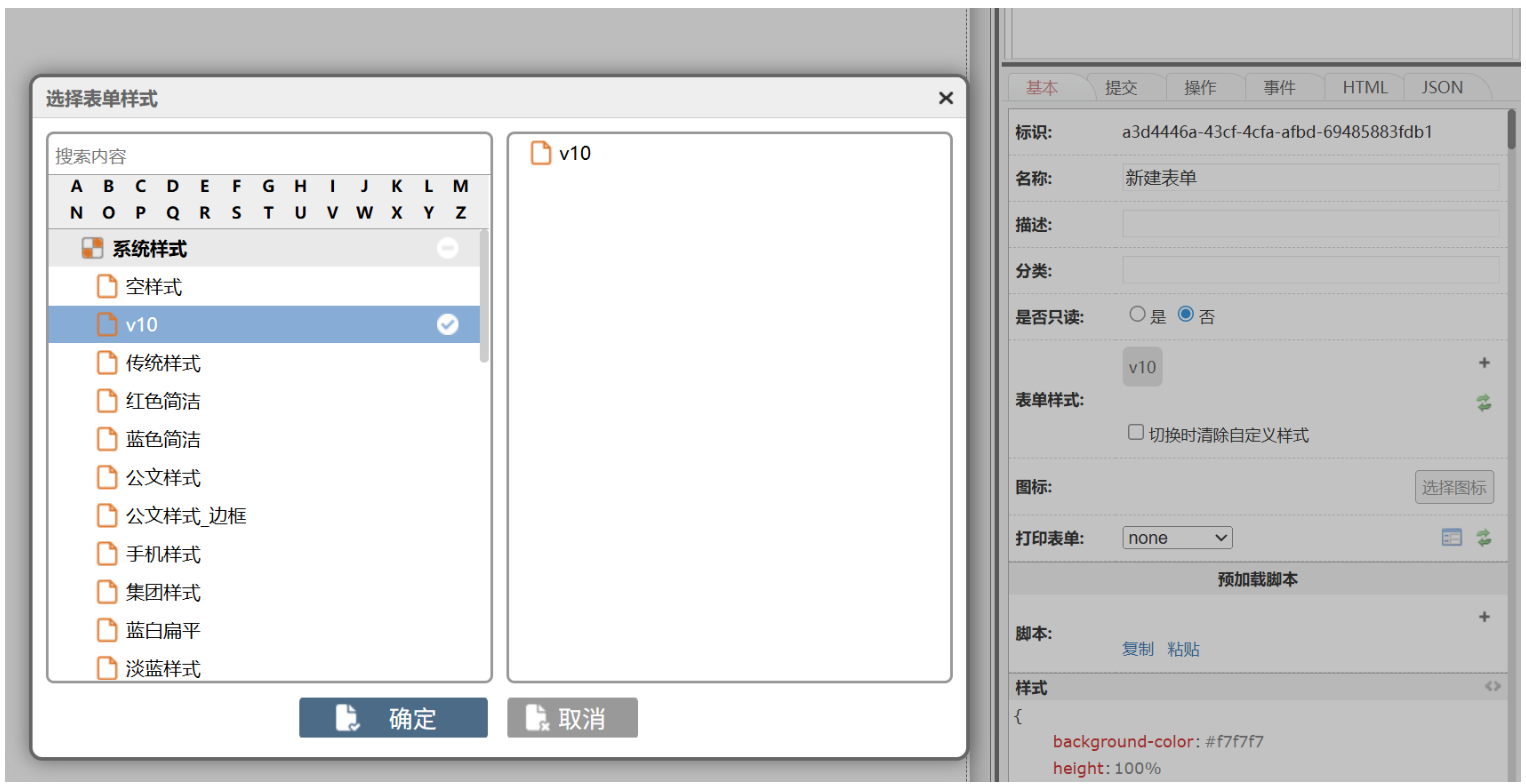Image resolution: width=1526 pixels, height=784 pixels.
Task: Click the plus icon in script row
Action: tap(1484, 617)
